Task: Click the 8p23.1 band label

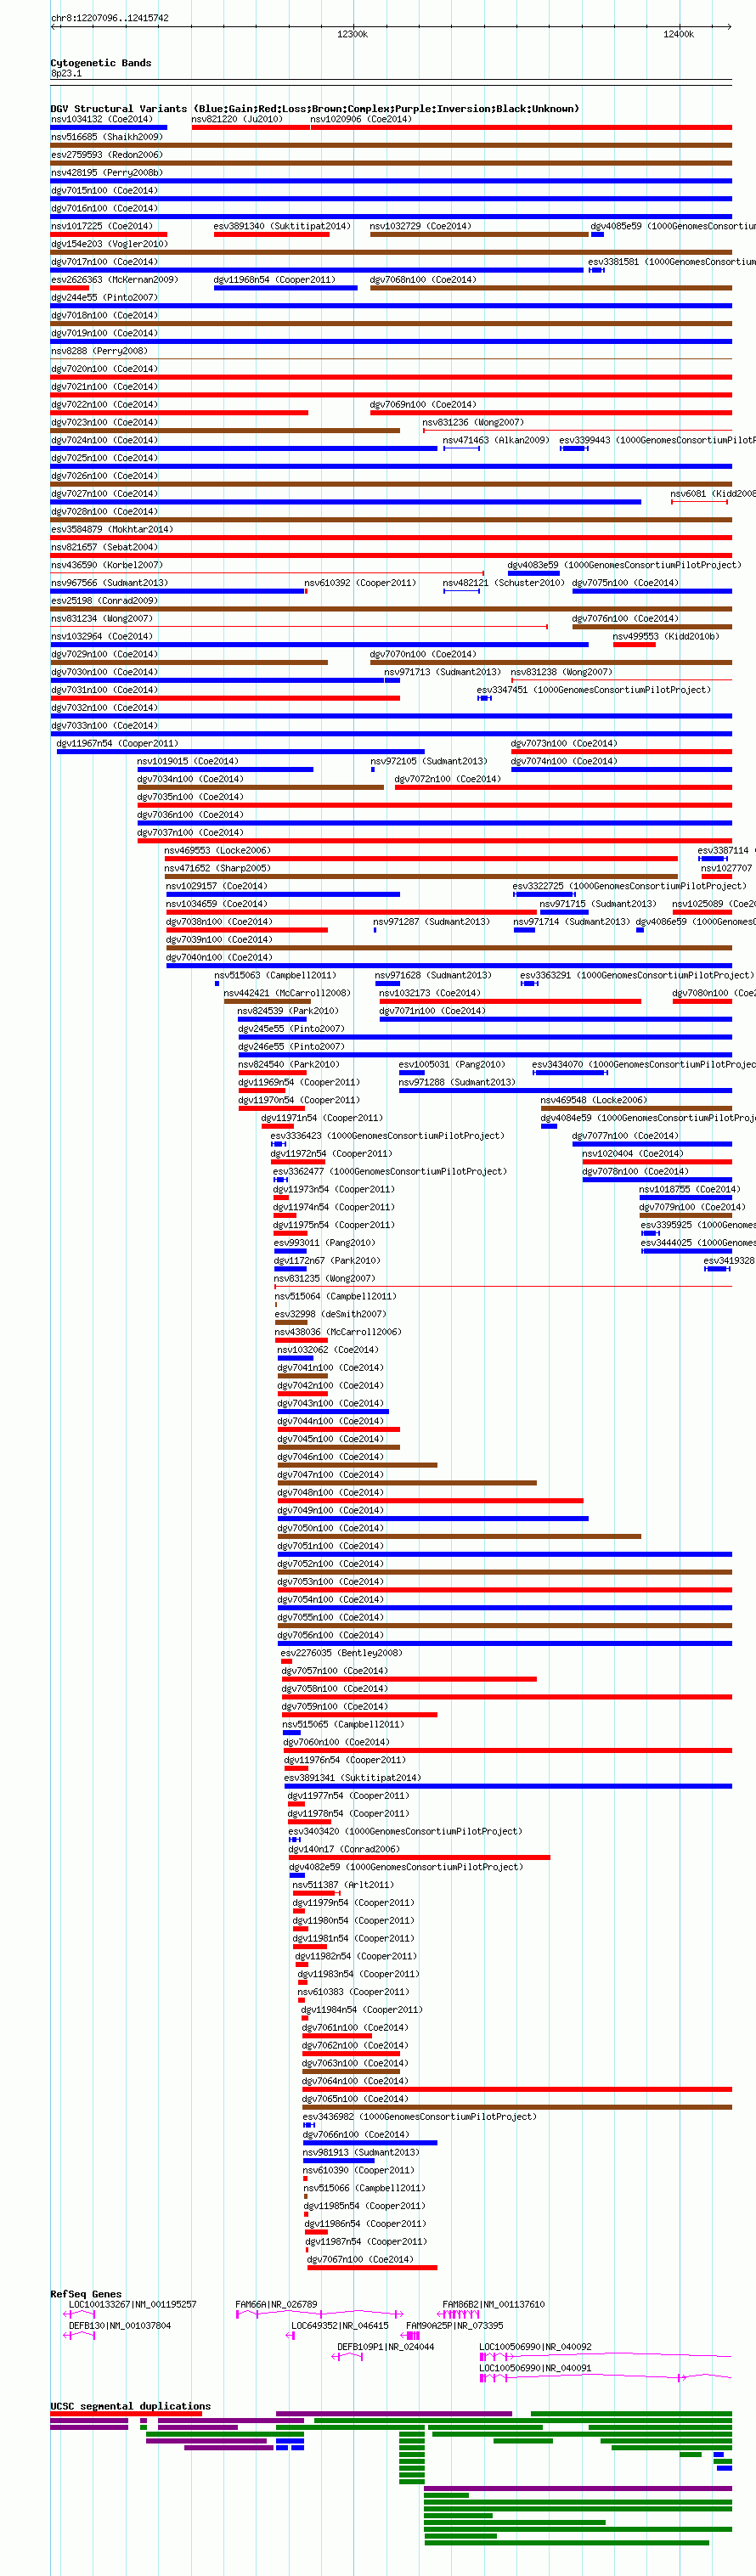Action: [x=66, y=73]
